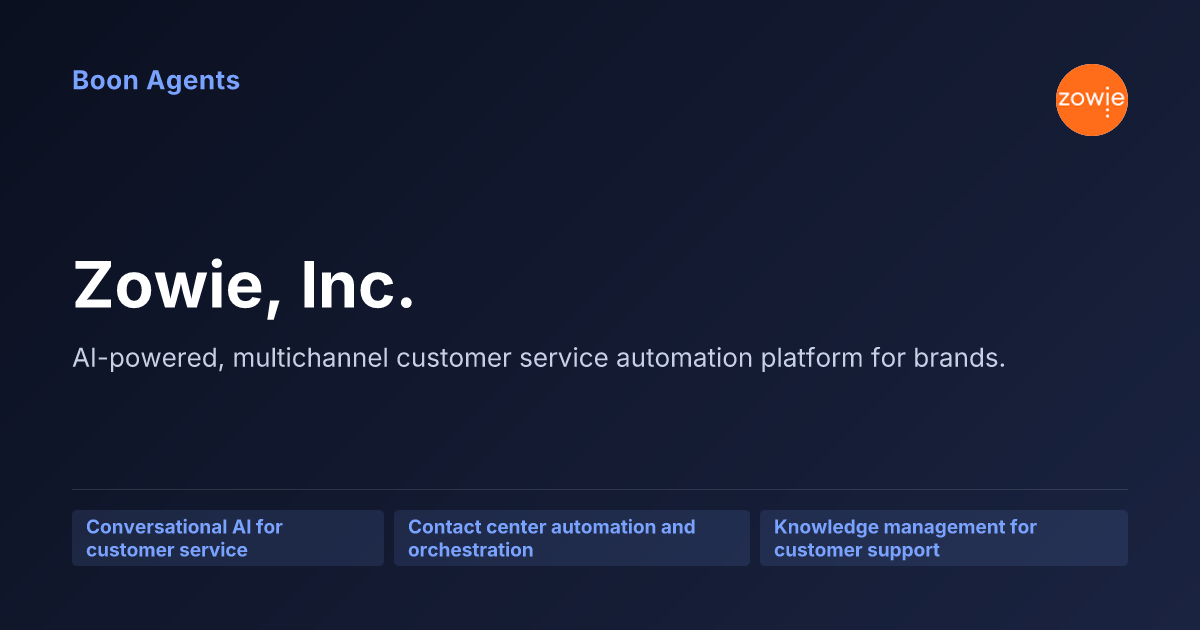Open the Conversational AI for customer service tag
The width and height of the screenshot is (1200, 630).
[x=228, y=538]
